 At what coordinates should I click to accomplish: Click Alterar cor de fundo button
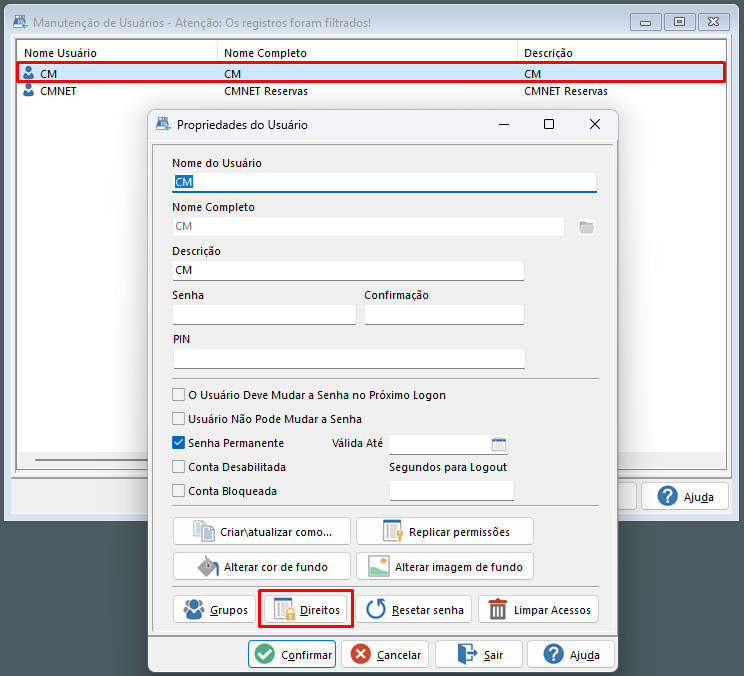[262, 566]
